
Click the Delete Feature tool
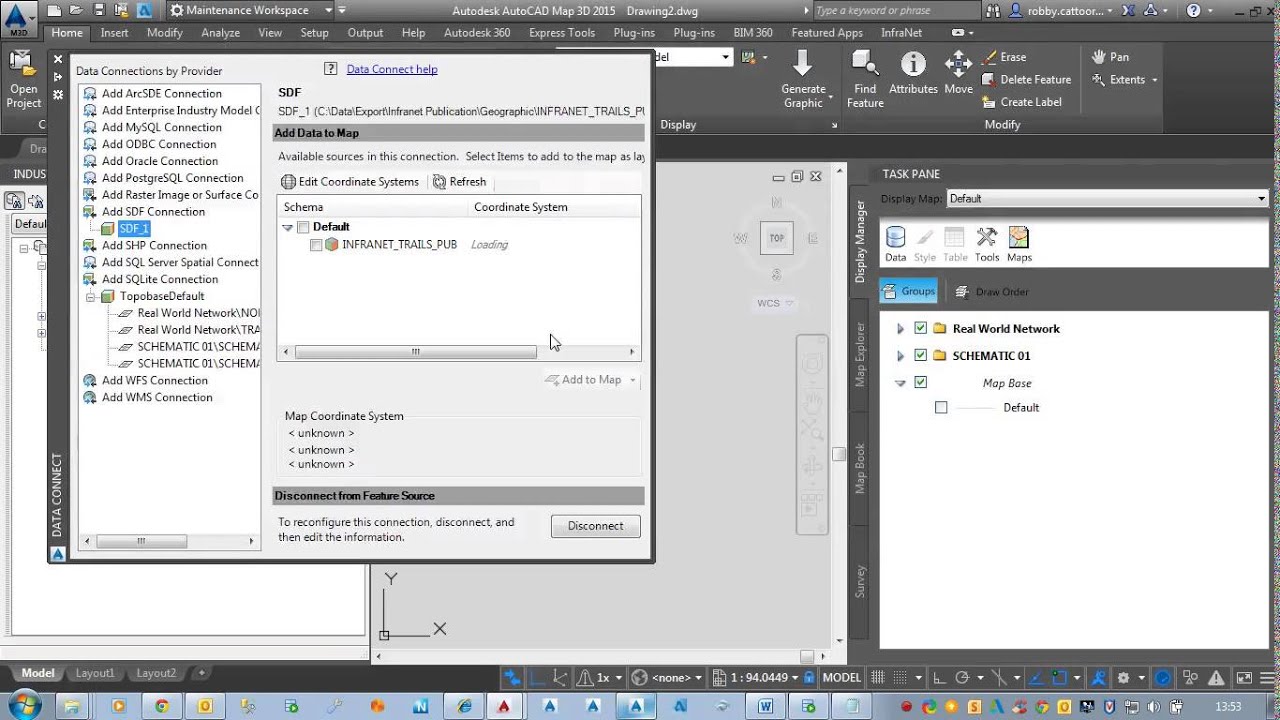[x=1026, y=79]
